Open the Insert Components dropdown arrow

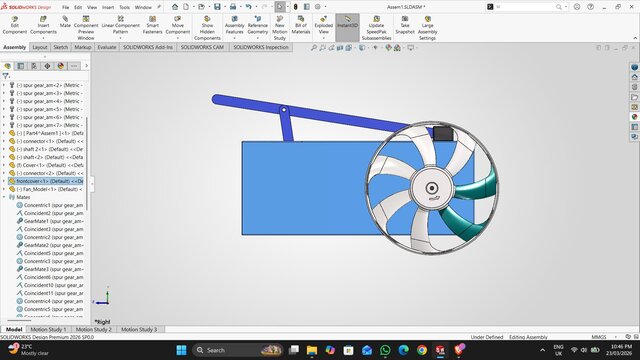(x=43, y=38)
